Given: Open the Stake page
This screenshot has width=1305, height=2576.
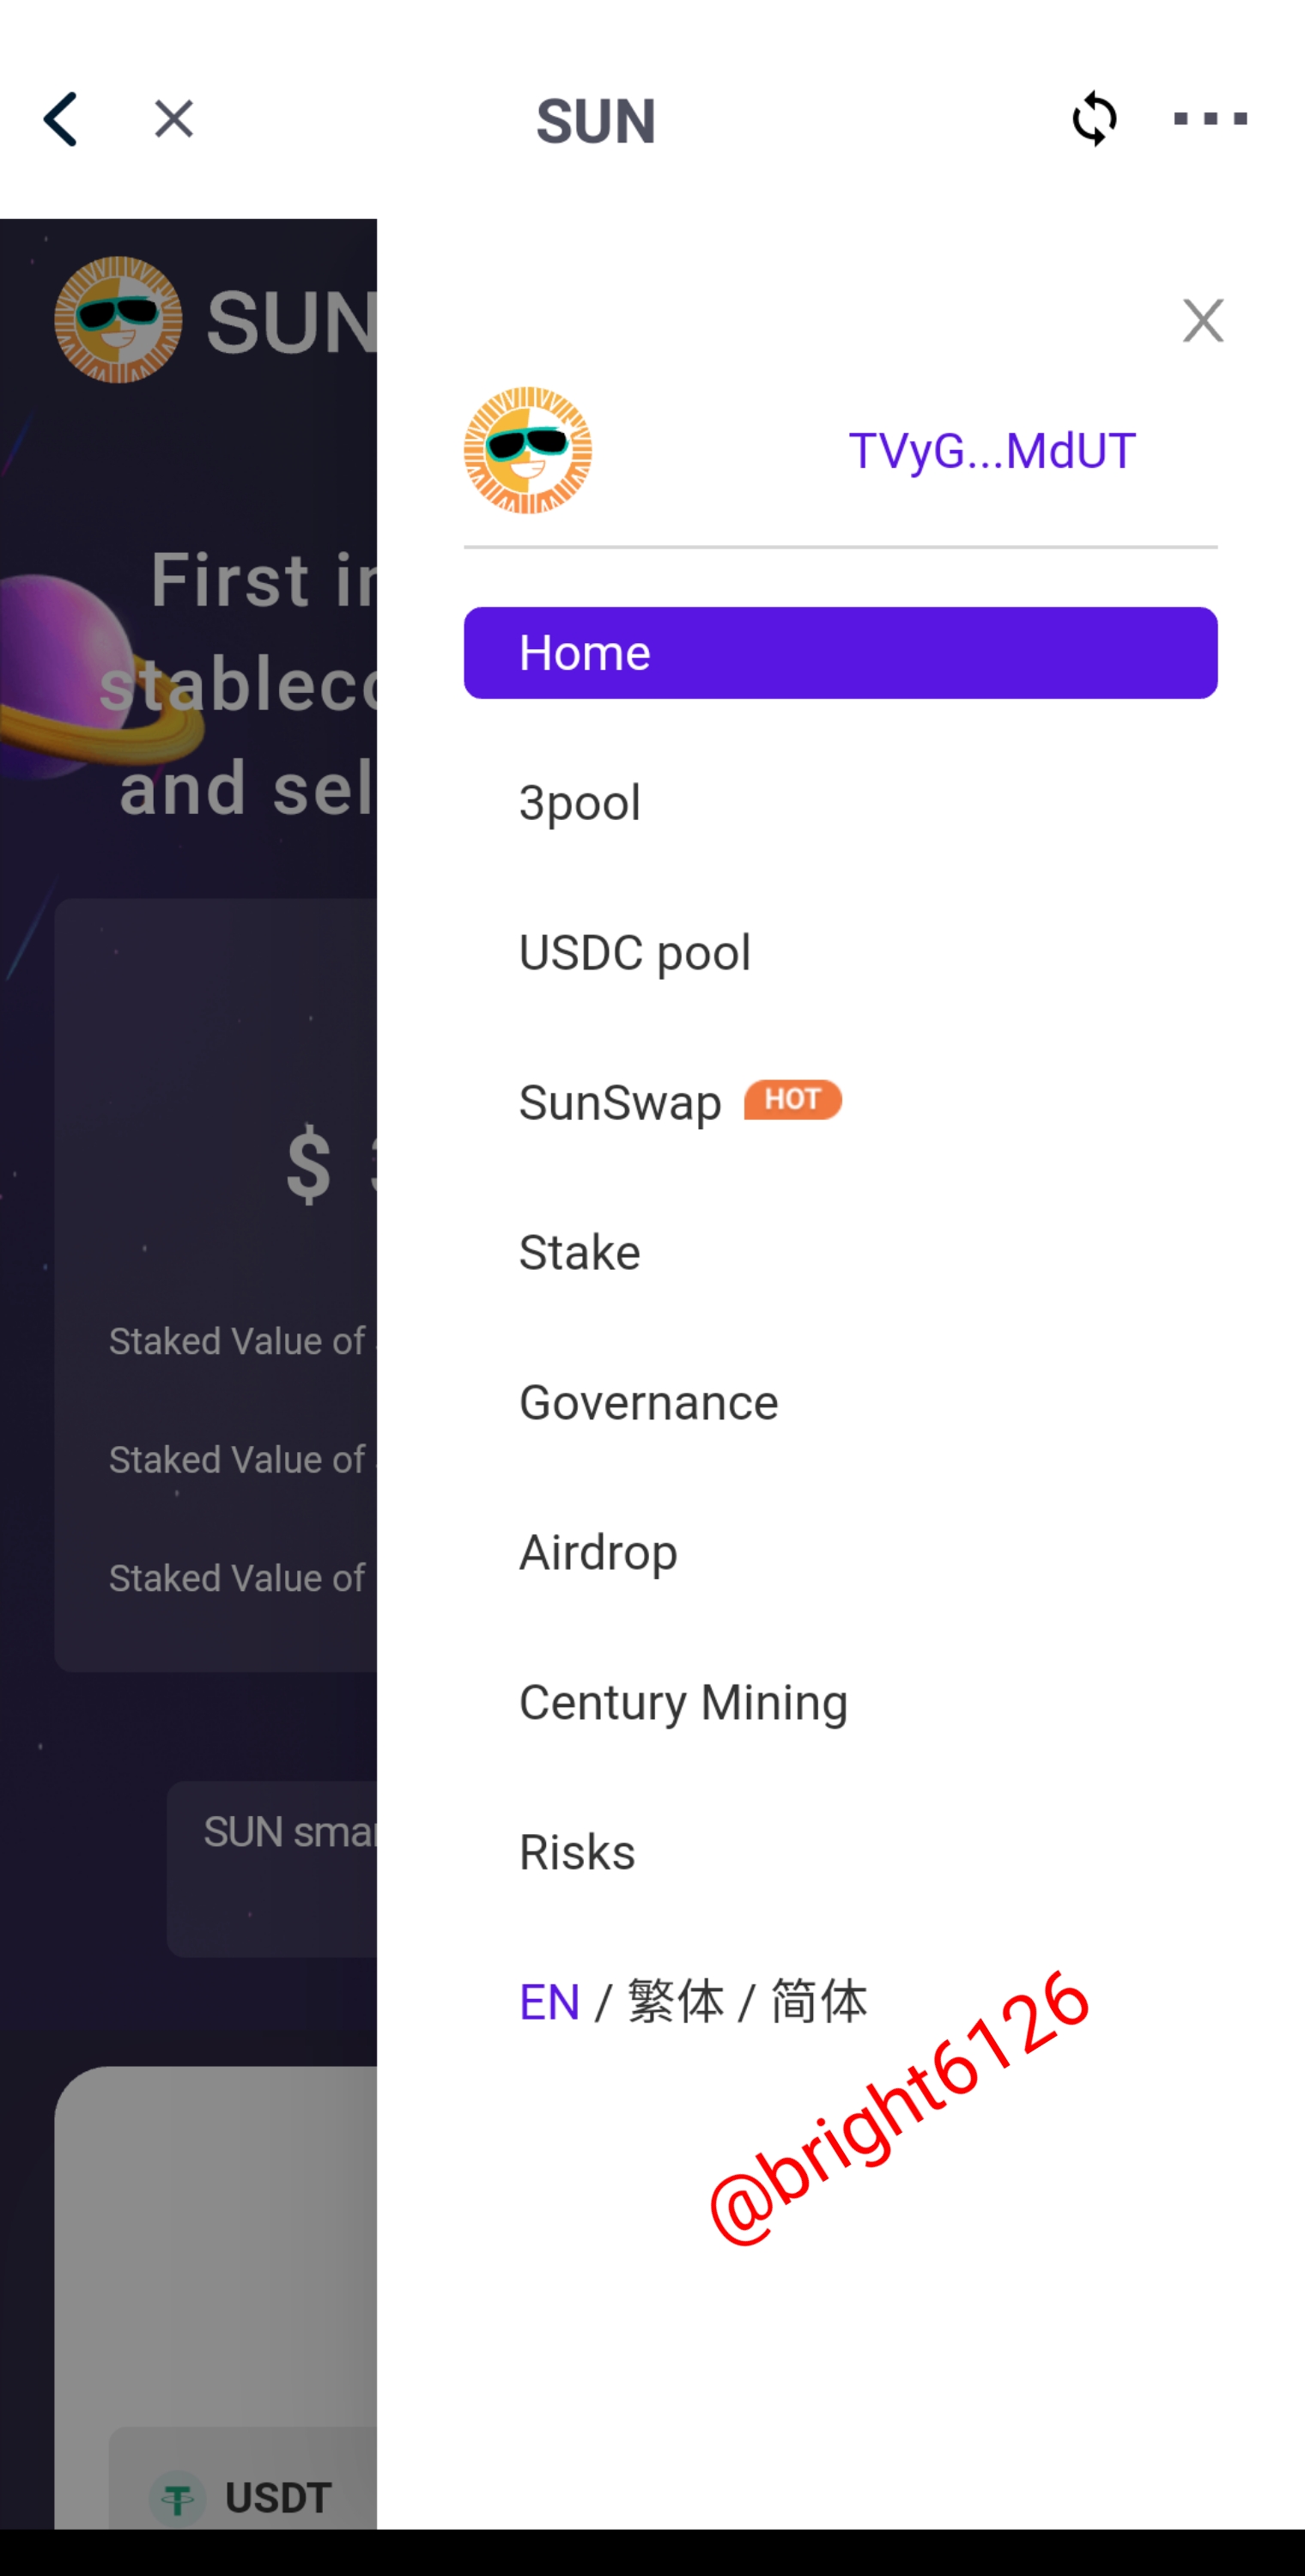Looking at the screenshot, I should point(580,1253).
